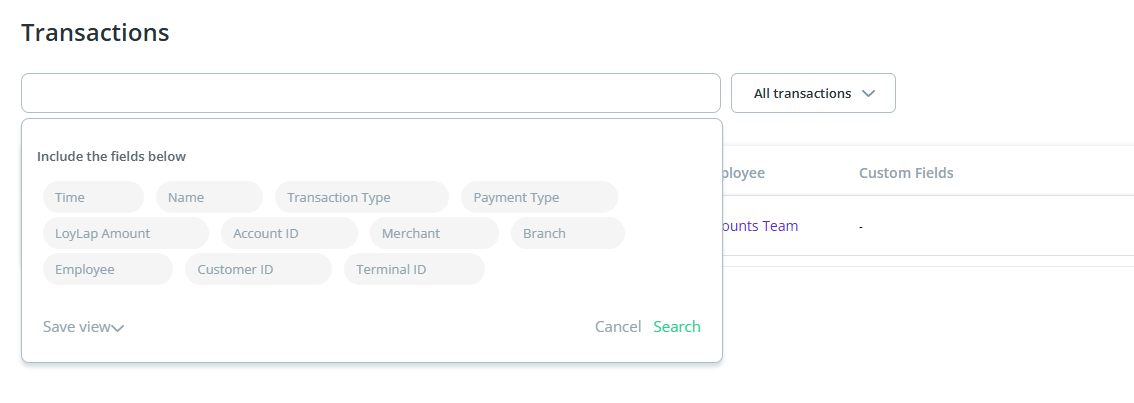Viewport: 1134px width, 403px height.
Task: Toggle the Branch field chip
Action: pyautogui.click(x=567, y=233)
